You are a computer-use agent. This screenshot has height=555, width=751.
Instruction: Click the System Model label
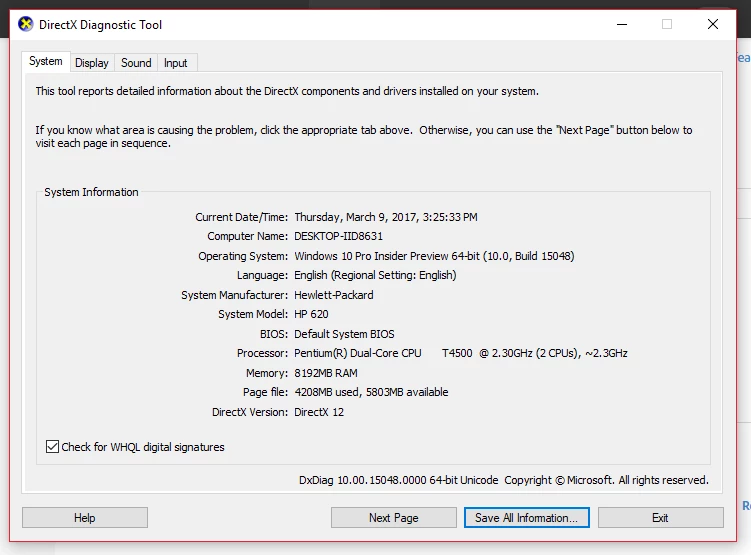253,314
